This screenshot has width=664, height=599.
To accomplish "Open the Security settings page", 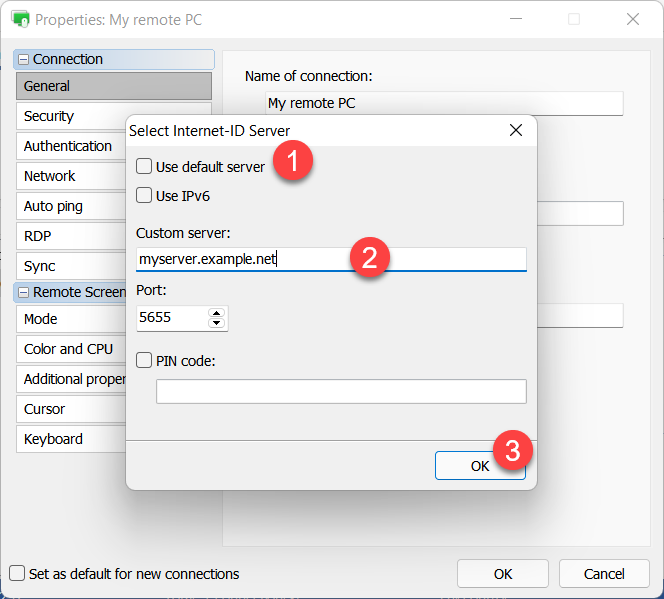I will click(x=49, y=116).
